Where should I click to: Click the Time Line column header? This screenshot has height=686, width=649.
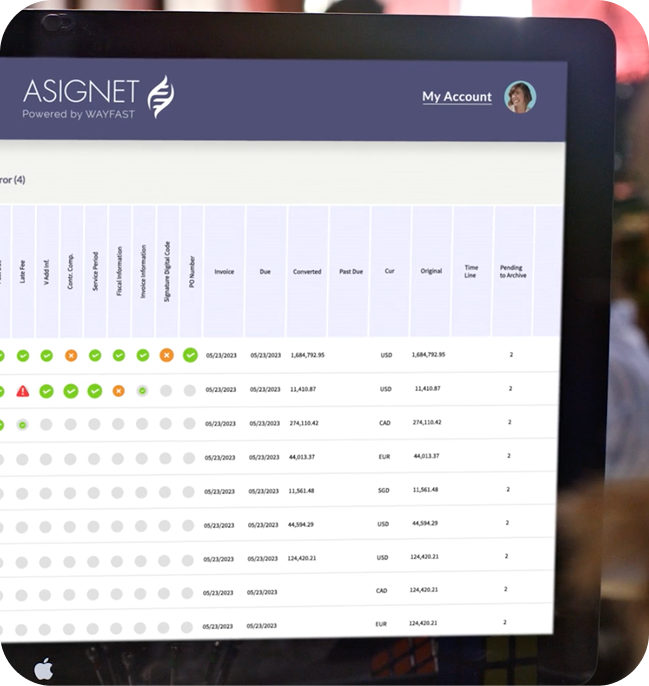point(472,270)
